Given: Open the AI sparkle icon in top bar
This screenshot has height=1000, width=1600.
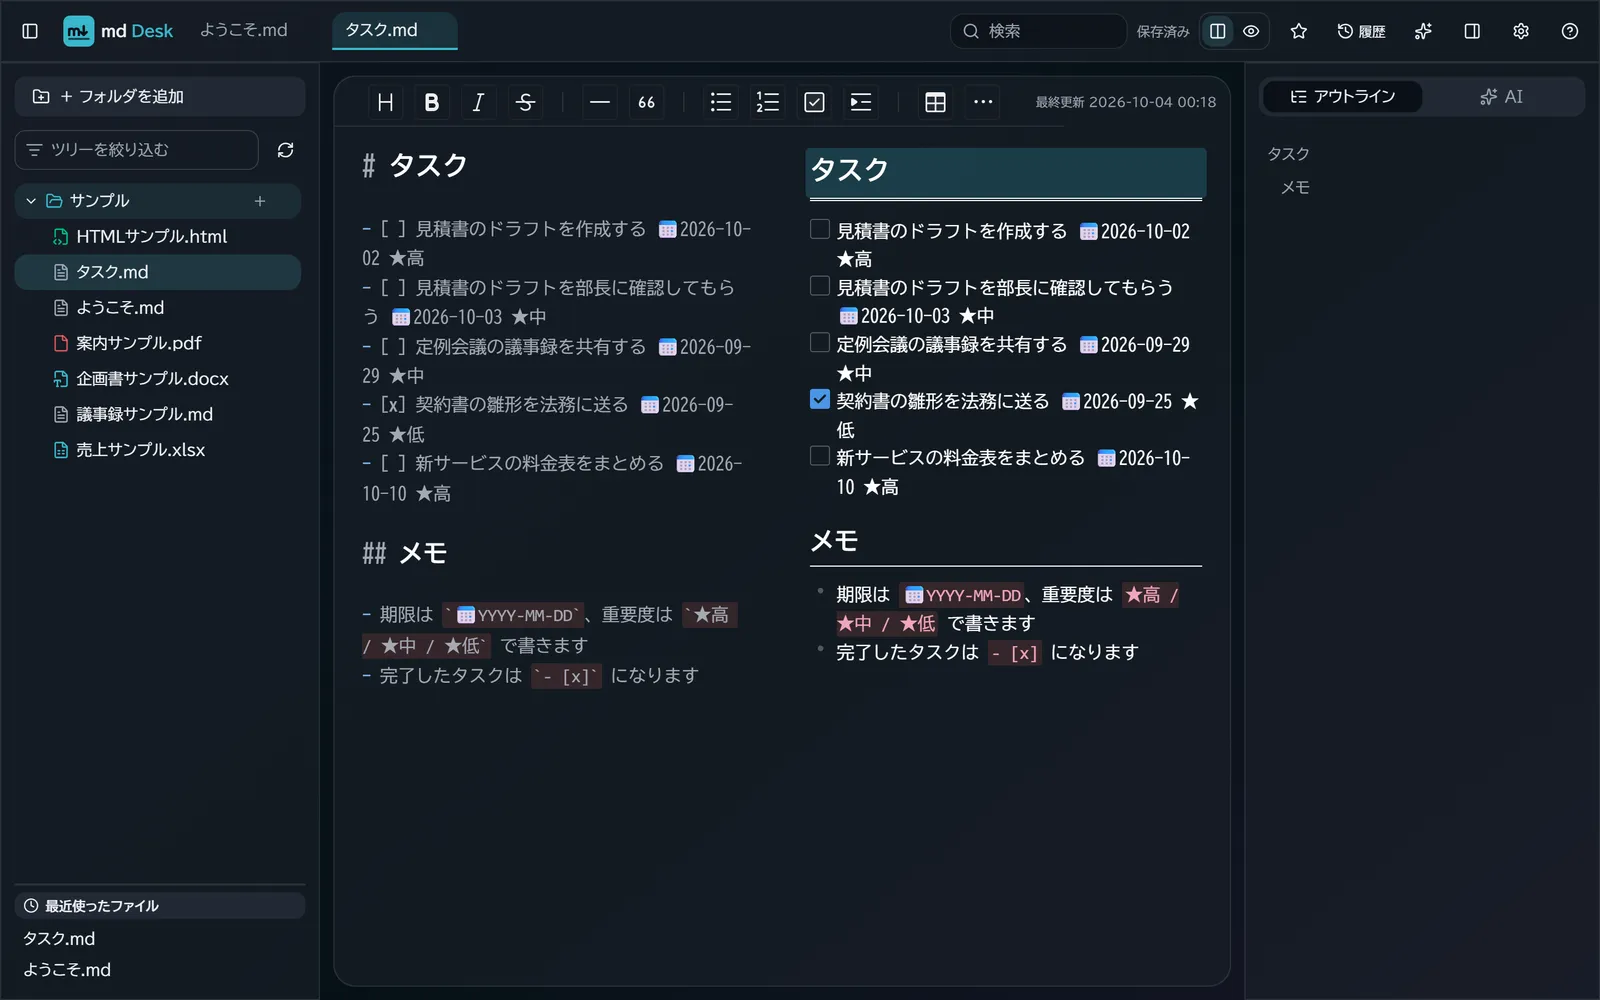Looking at the screenshot, I should click(1423, 31).
